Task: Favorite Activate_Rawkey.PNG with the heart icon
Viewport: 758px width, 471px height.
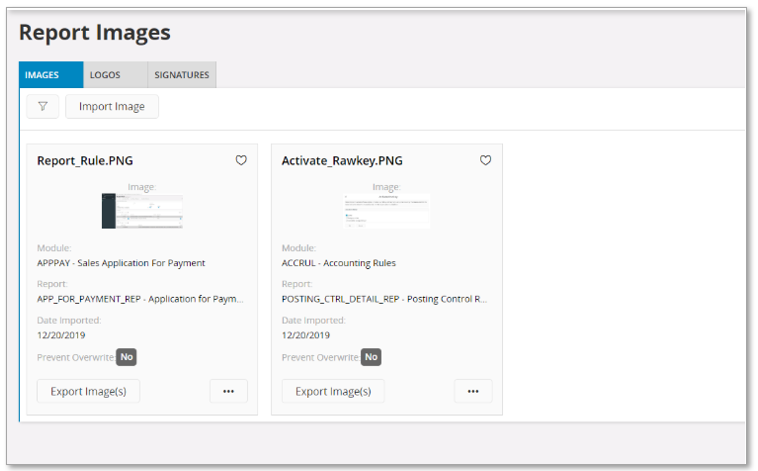Action: [486, 160]
